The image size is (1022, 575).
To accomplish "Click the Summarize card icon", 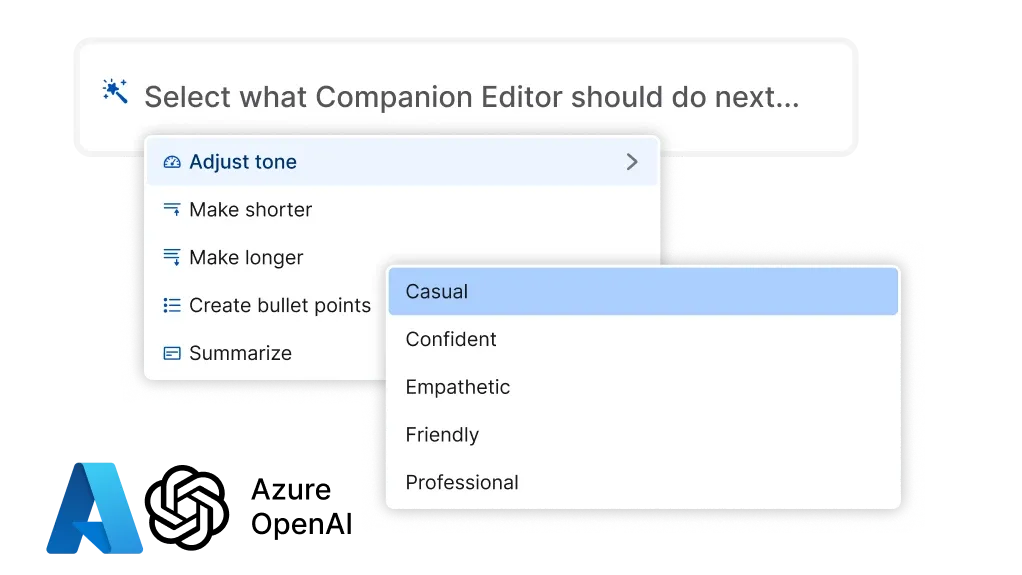I will 172,354.
